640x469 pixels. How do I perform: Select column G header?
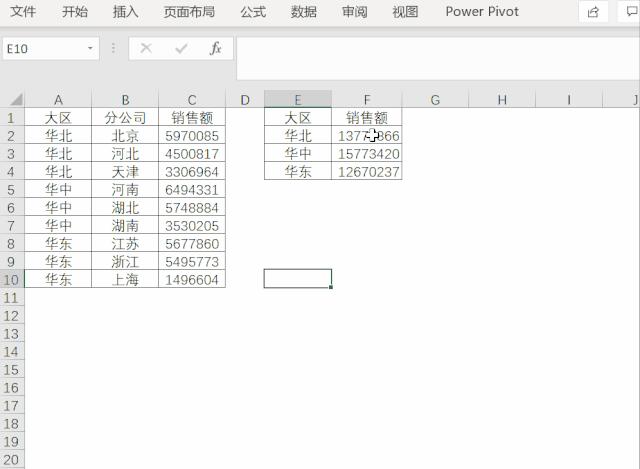(x=436, y=100)
